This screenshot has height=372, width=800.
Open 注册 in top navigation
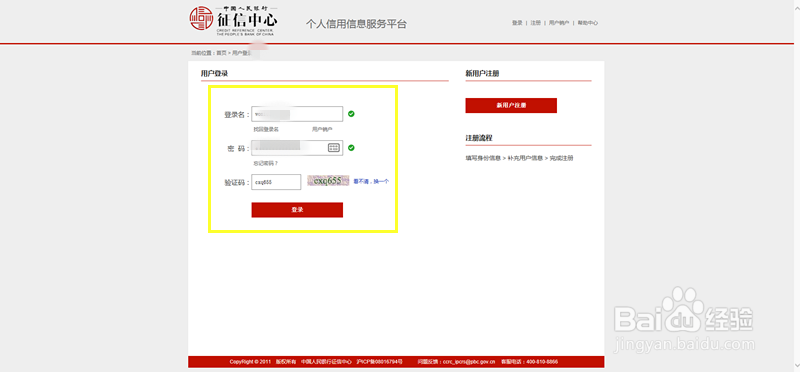pos(535,23)
